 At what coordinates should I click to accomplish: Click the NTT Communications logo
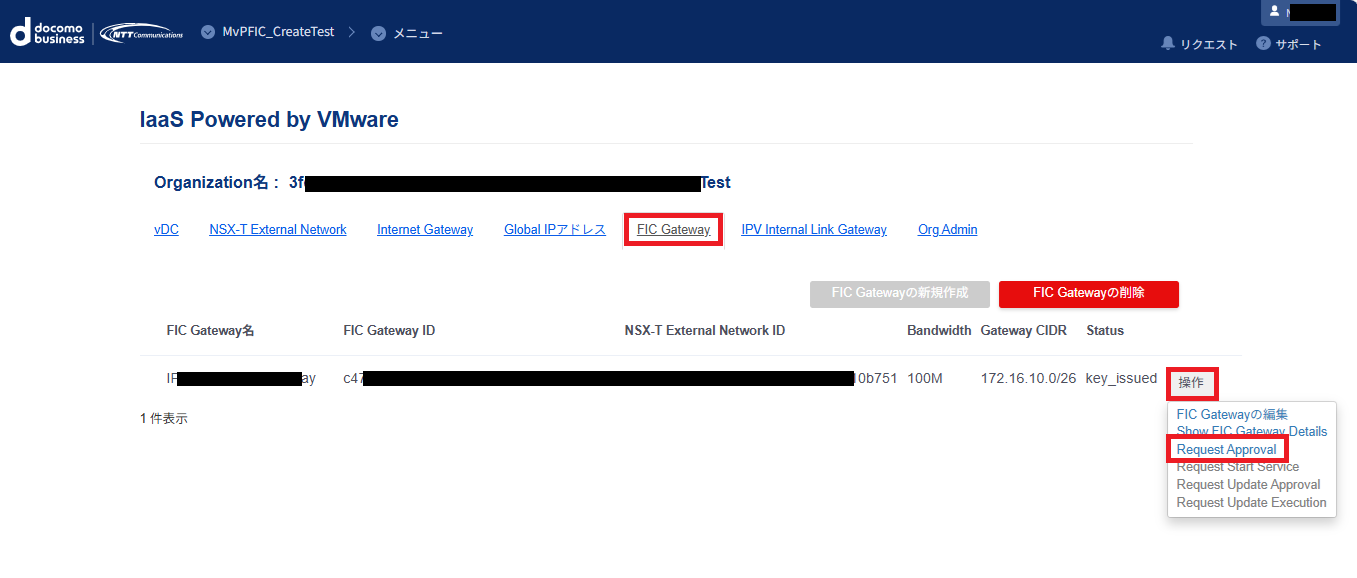(x=141, y=33)
